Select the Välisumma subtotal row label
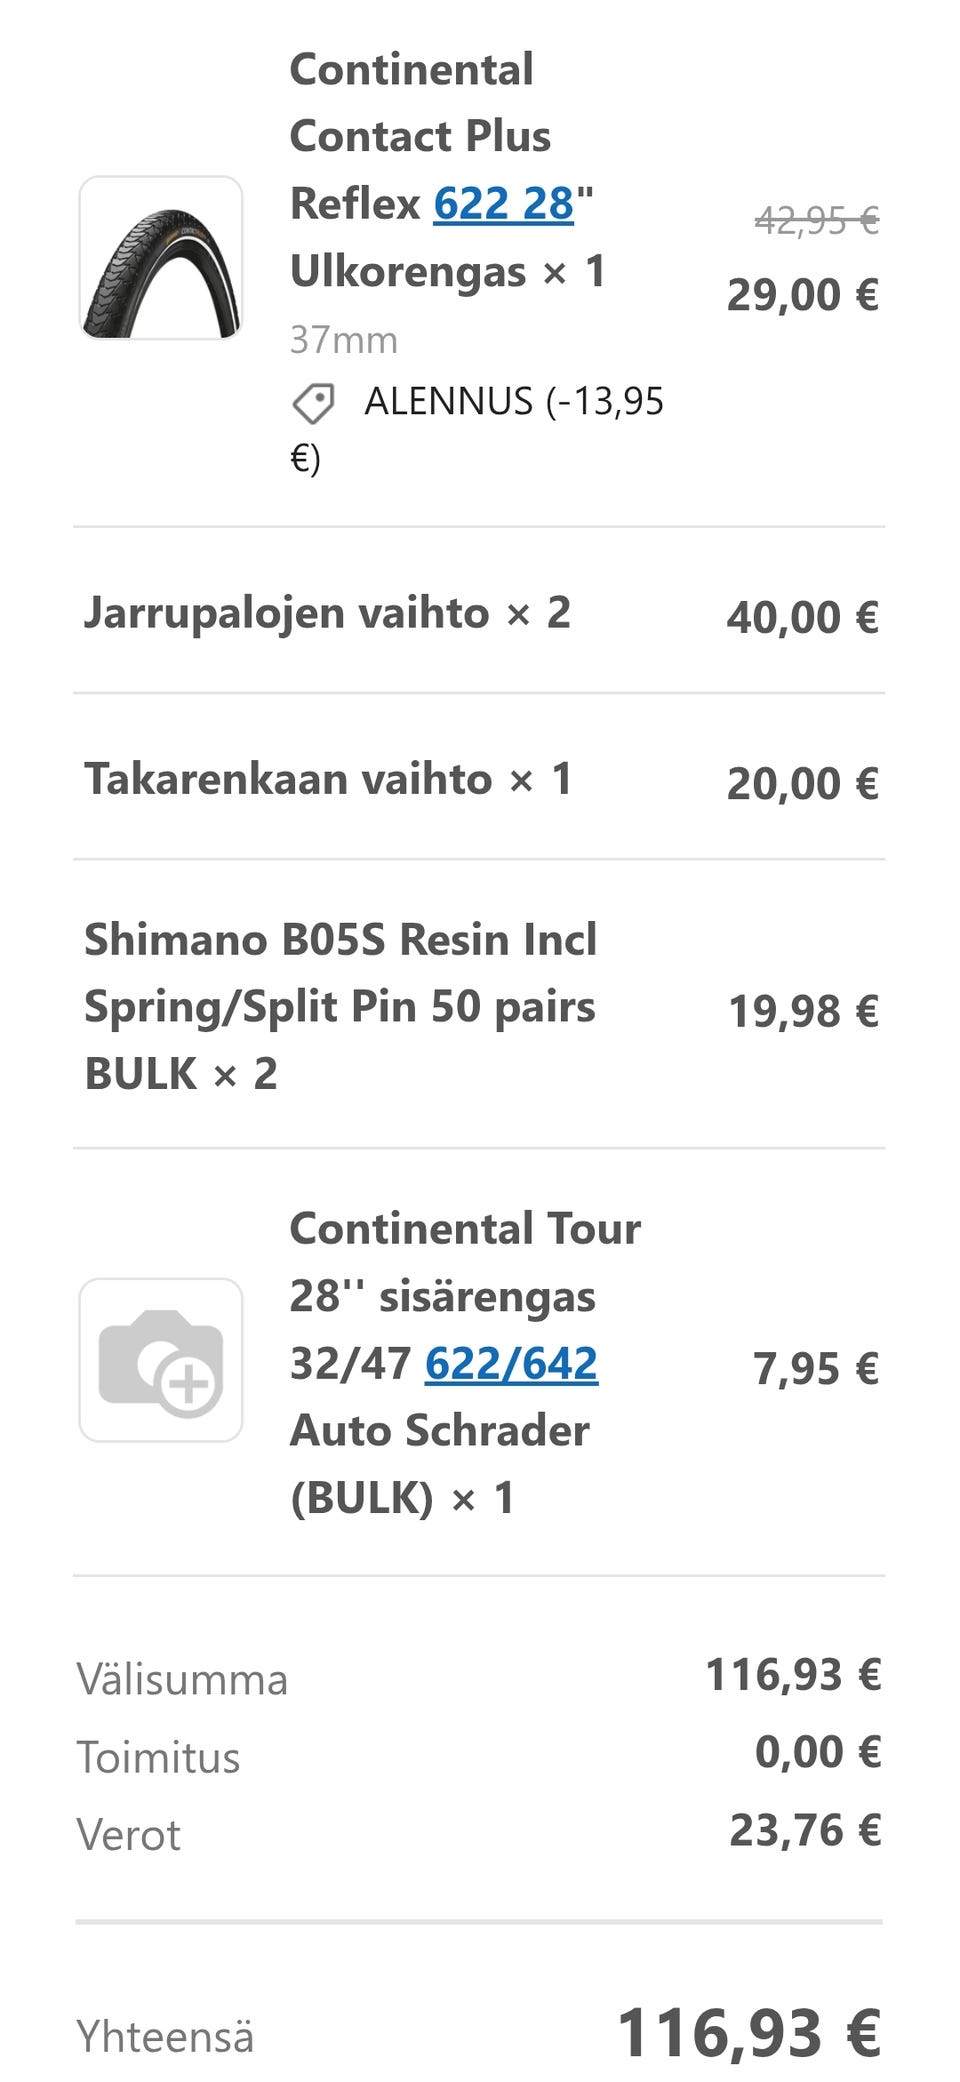Viewport: 960px width, 2082px height. point(182,1680)
